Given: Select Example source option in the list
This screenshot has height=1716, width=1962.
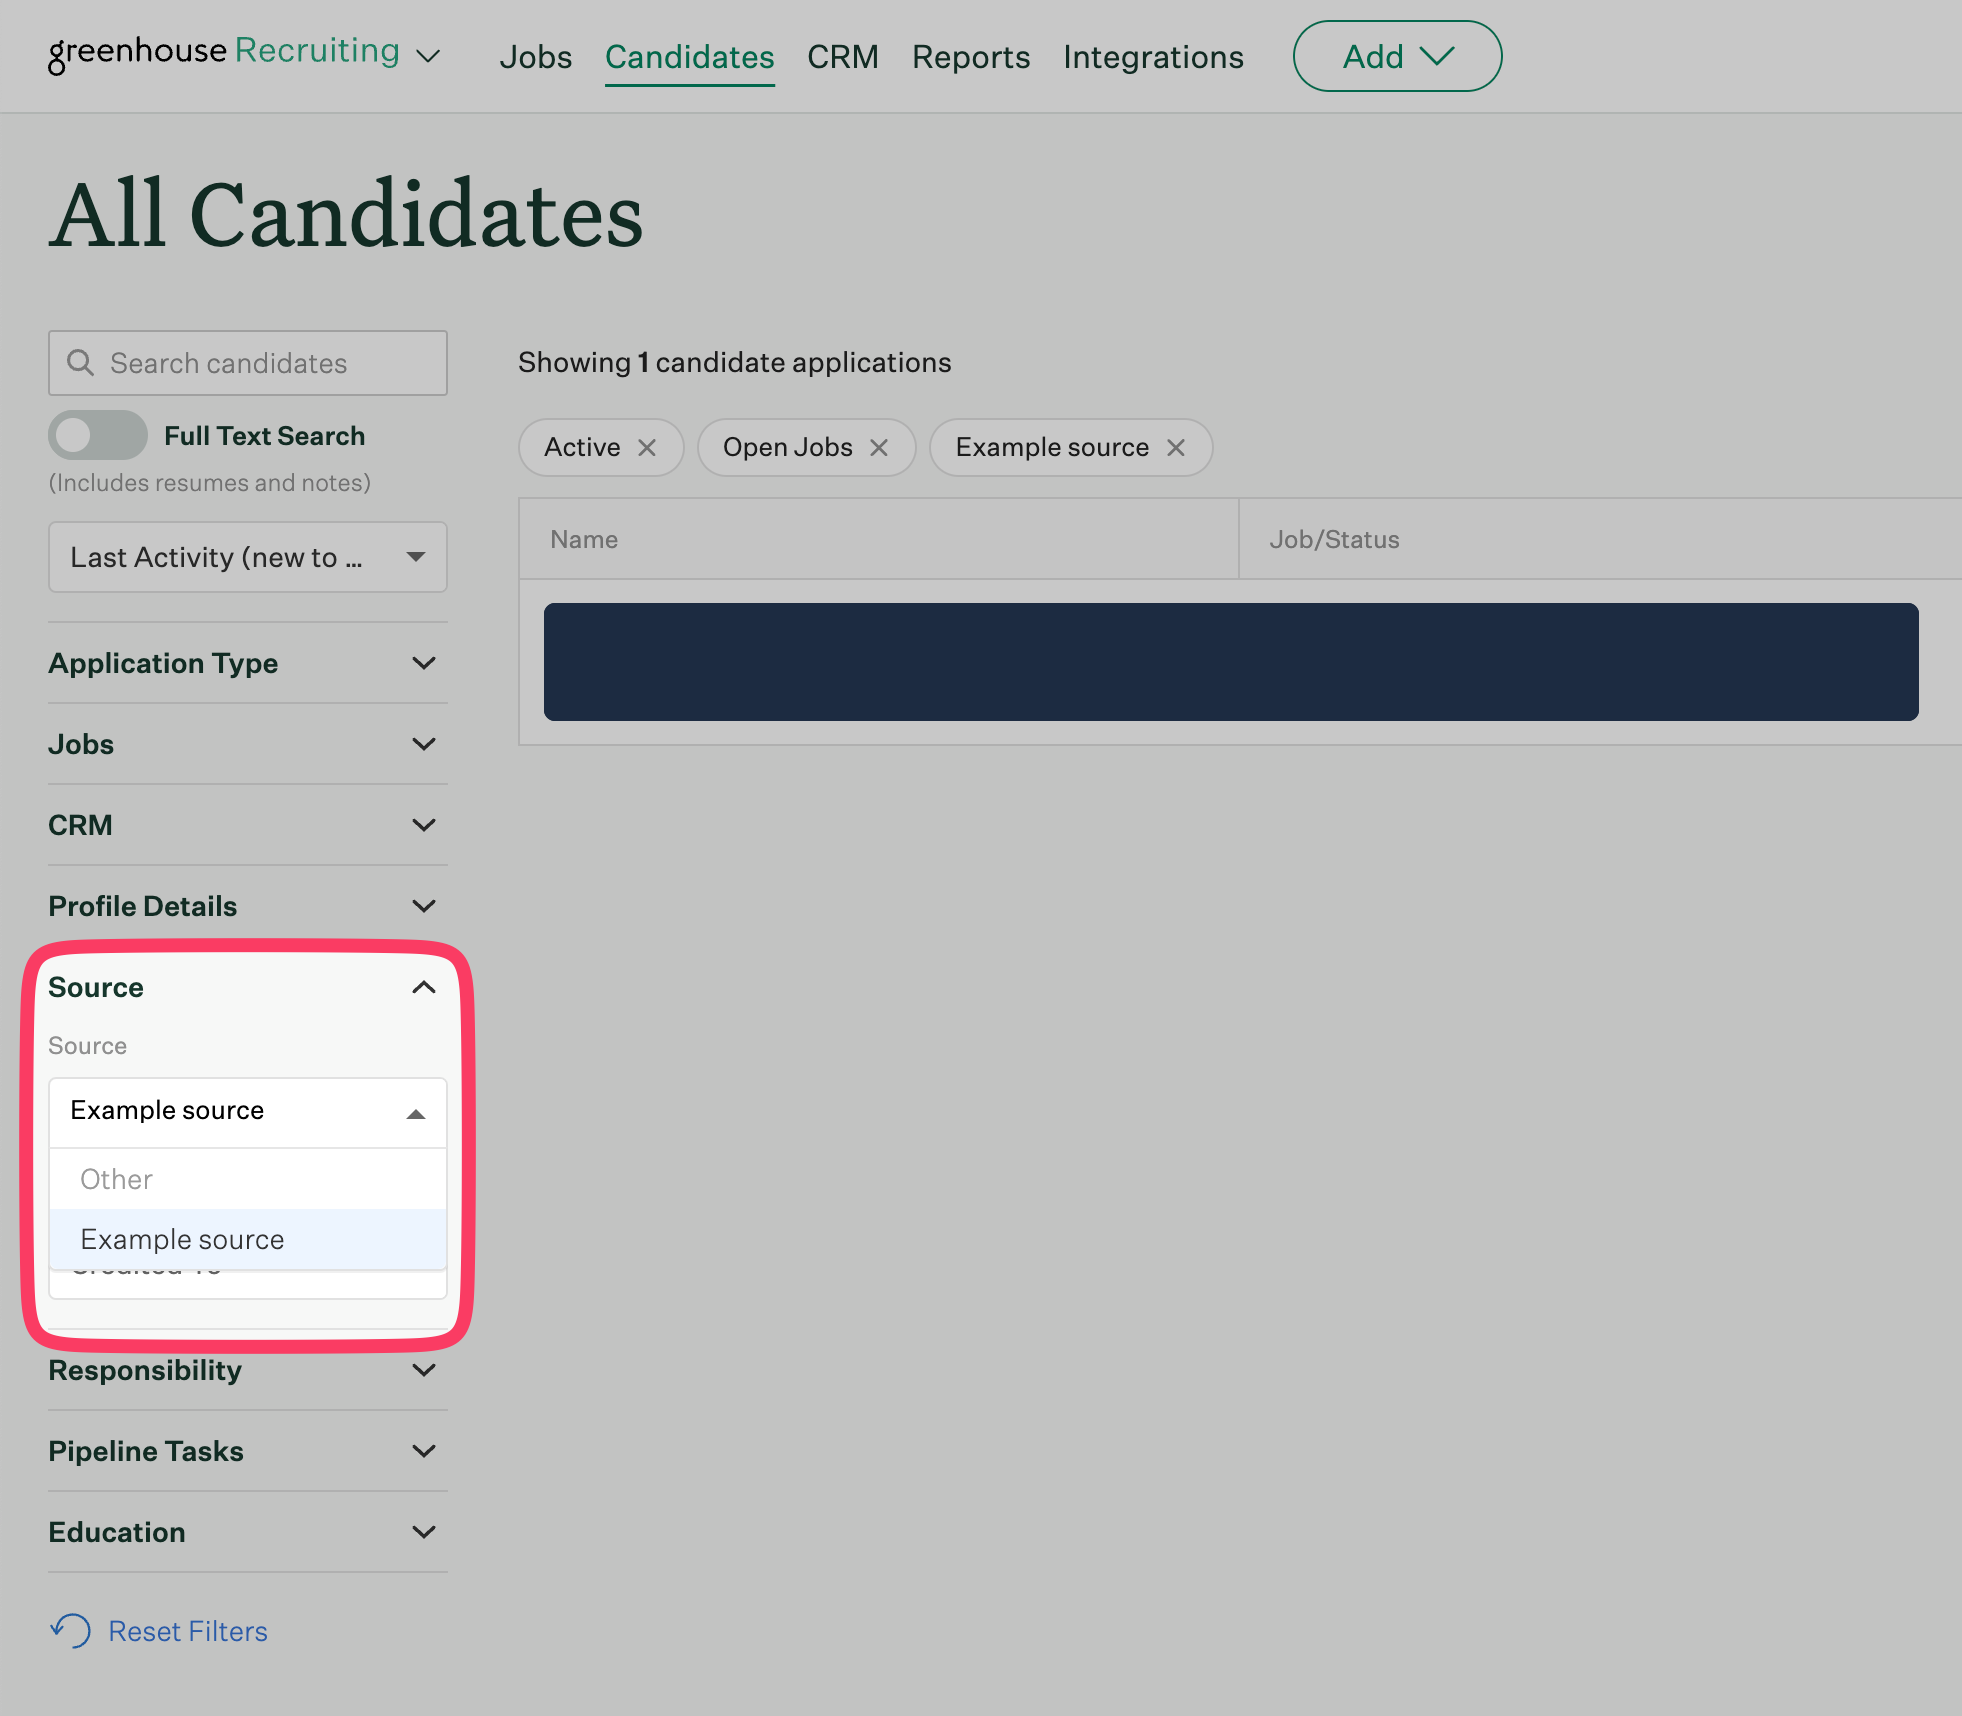Looking at the screenshot, I should [x=183, y=1240].
